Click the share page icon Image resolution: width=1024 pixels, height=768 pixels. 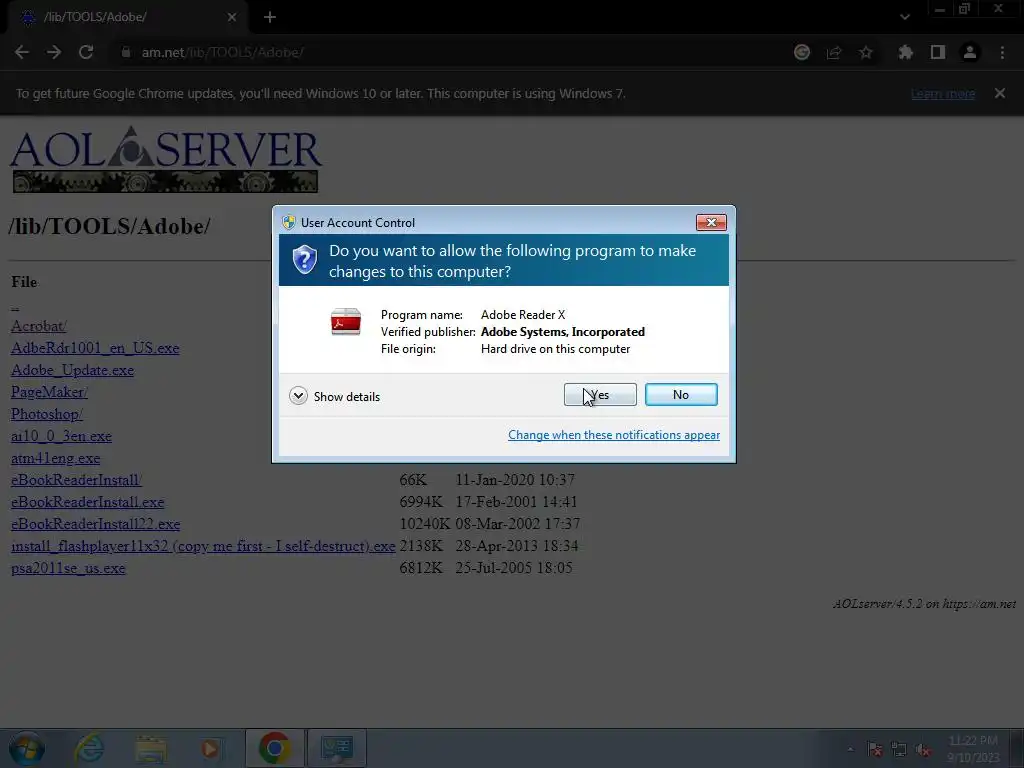pos(834,52)
